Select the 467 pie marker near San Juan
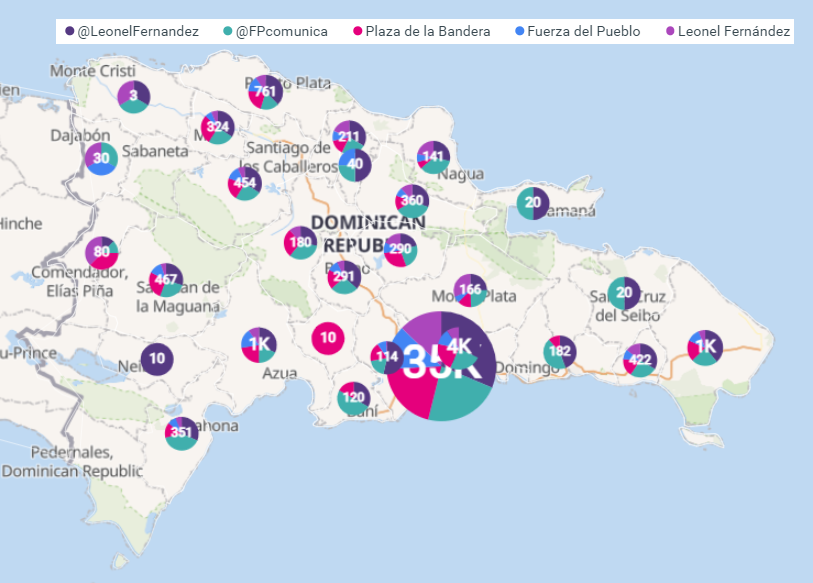 click(166, 280)
